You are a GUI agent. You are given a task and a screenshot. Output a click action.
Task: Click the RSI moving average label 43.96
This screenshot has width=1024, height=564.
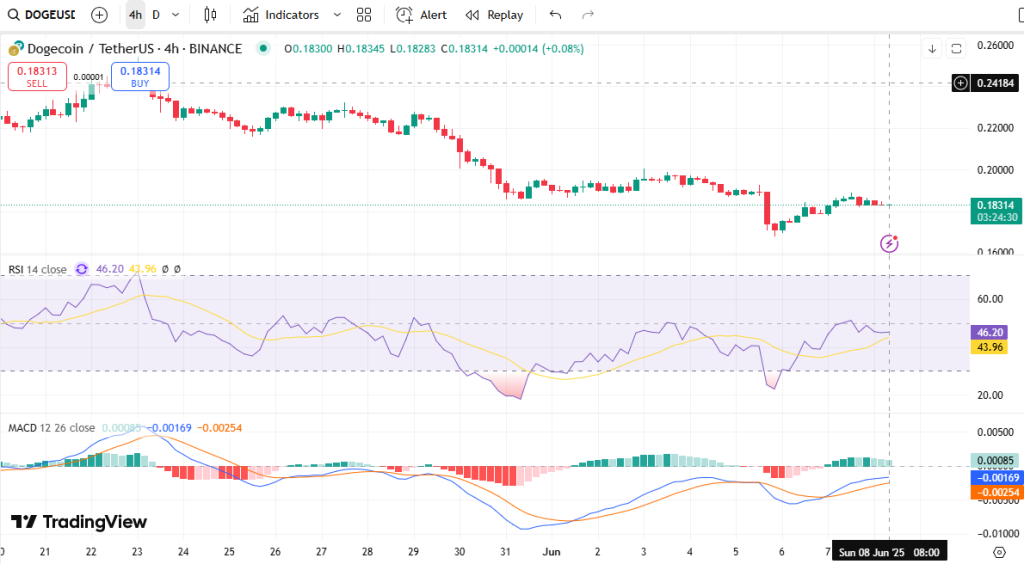[989, 347]
